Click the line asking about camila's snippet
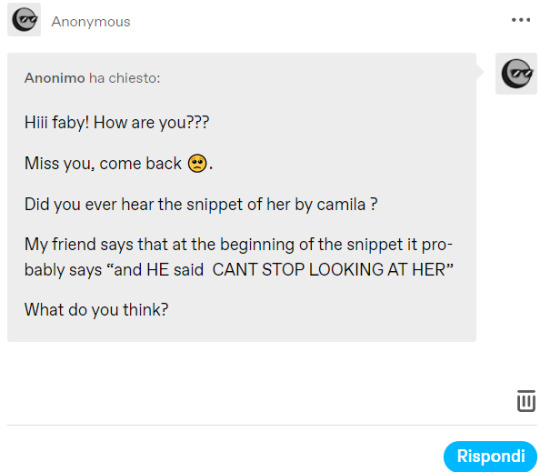 (201, 204)
